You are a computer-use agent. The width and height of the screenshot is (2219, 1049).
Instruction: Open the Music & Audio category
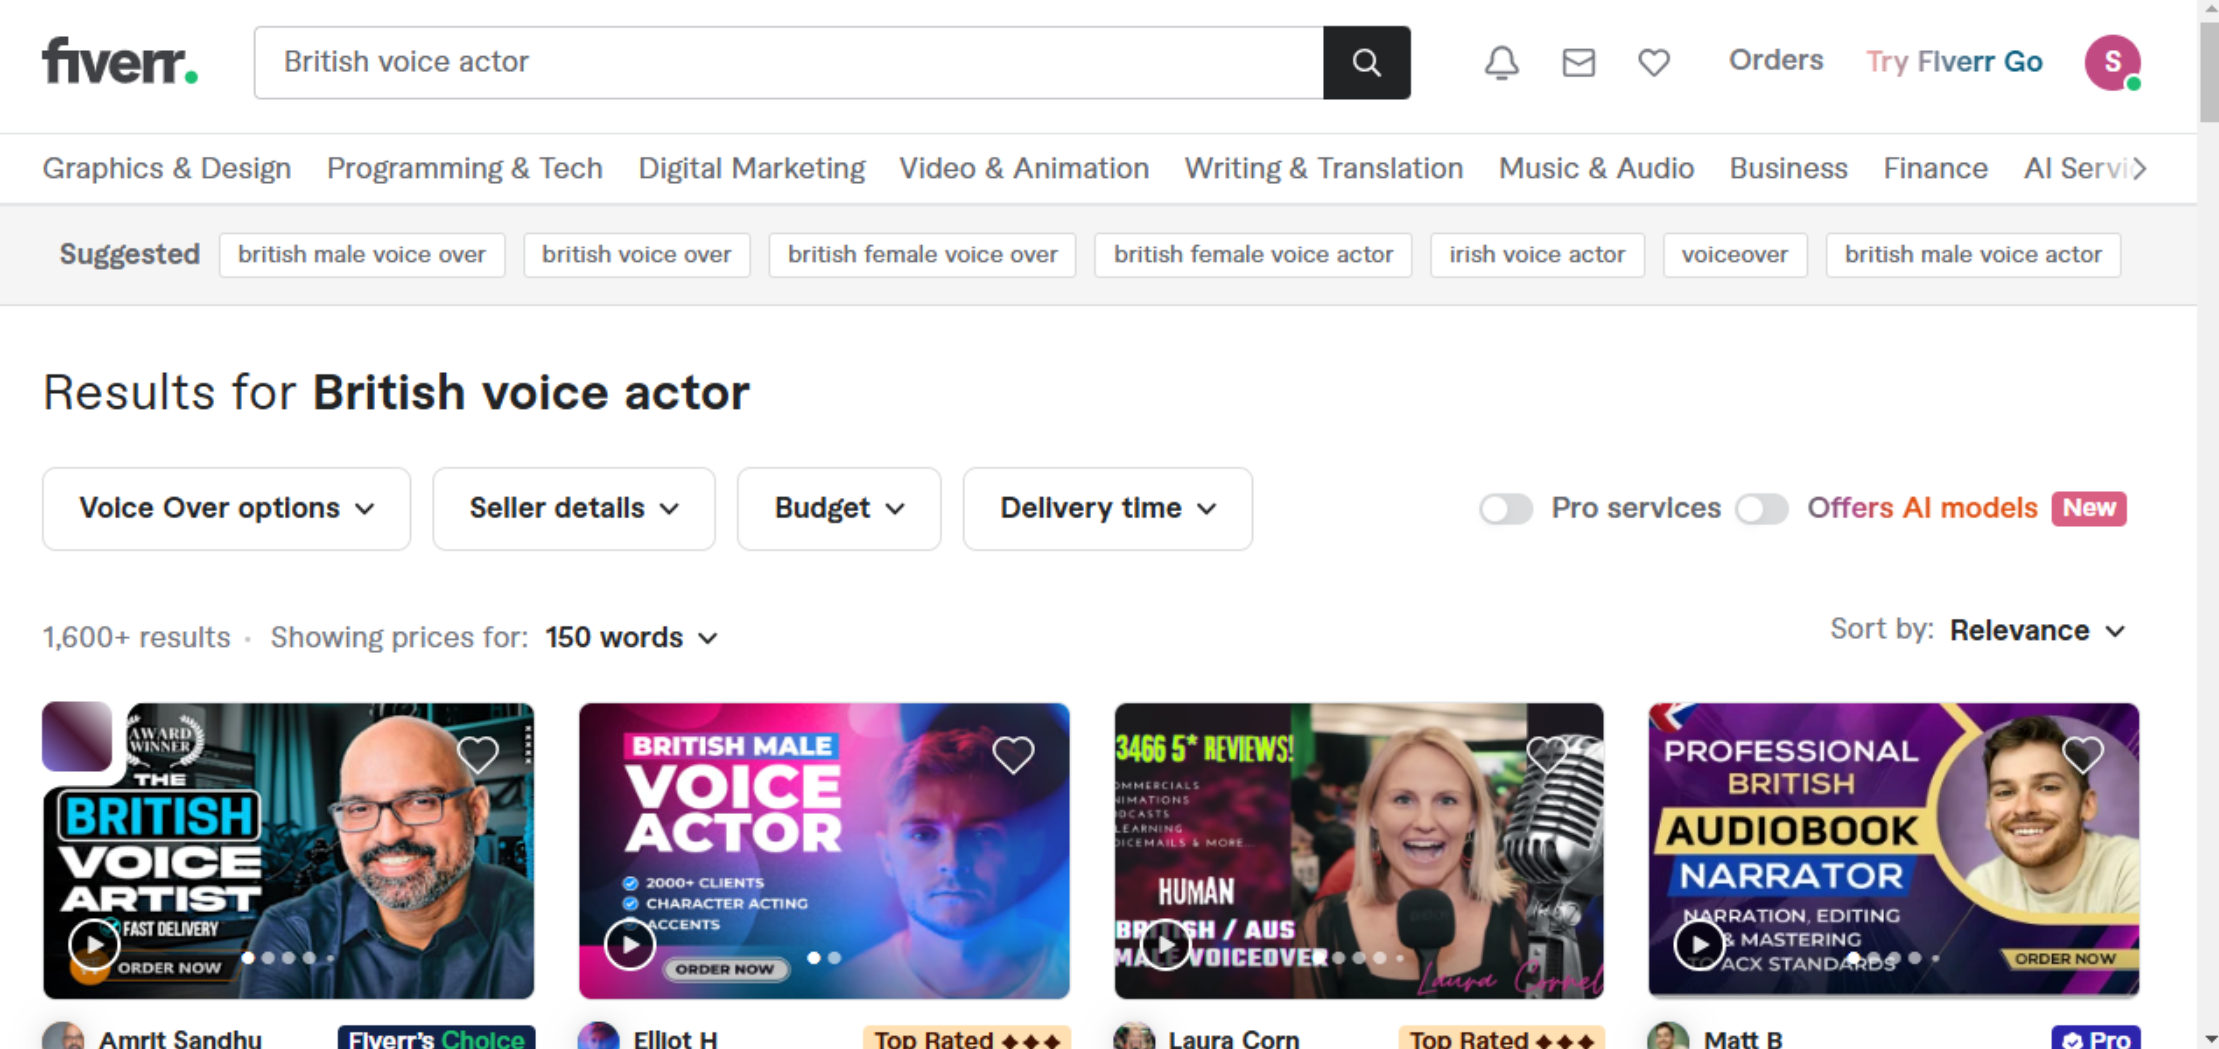[1595, 168]
